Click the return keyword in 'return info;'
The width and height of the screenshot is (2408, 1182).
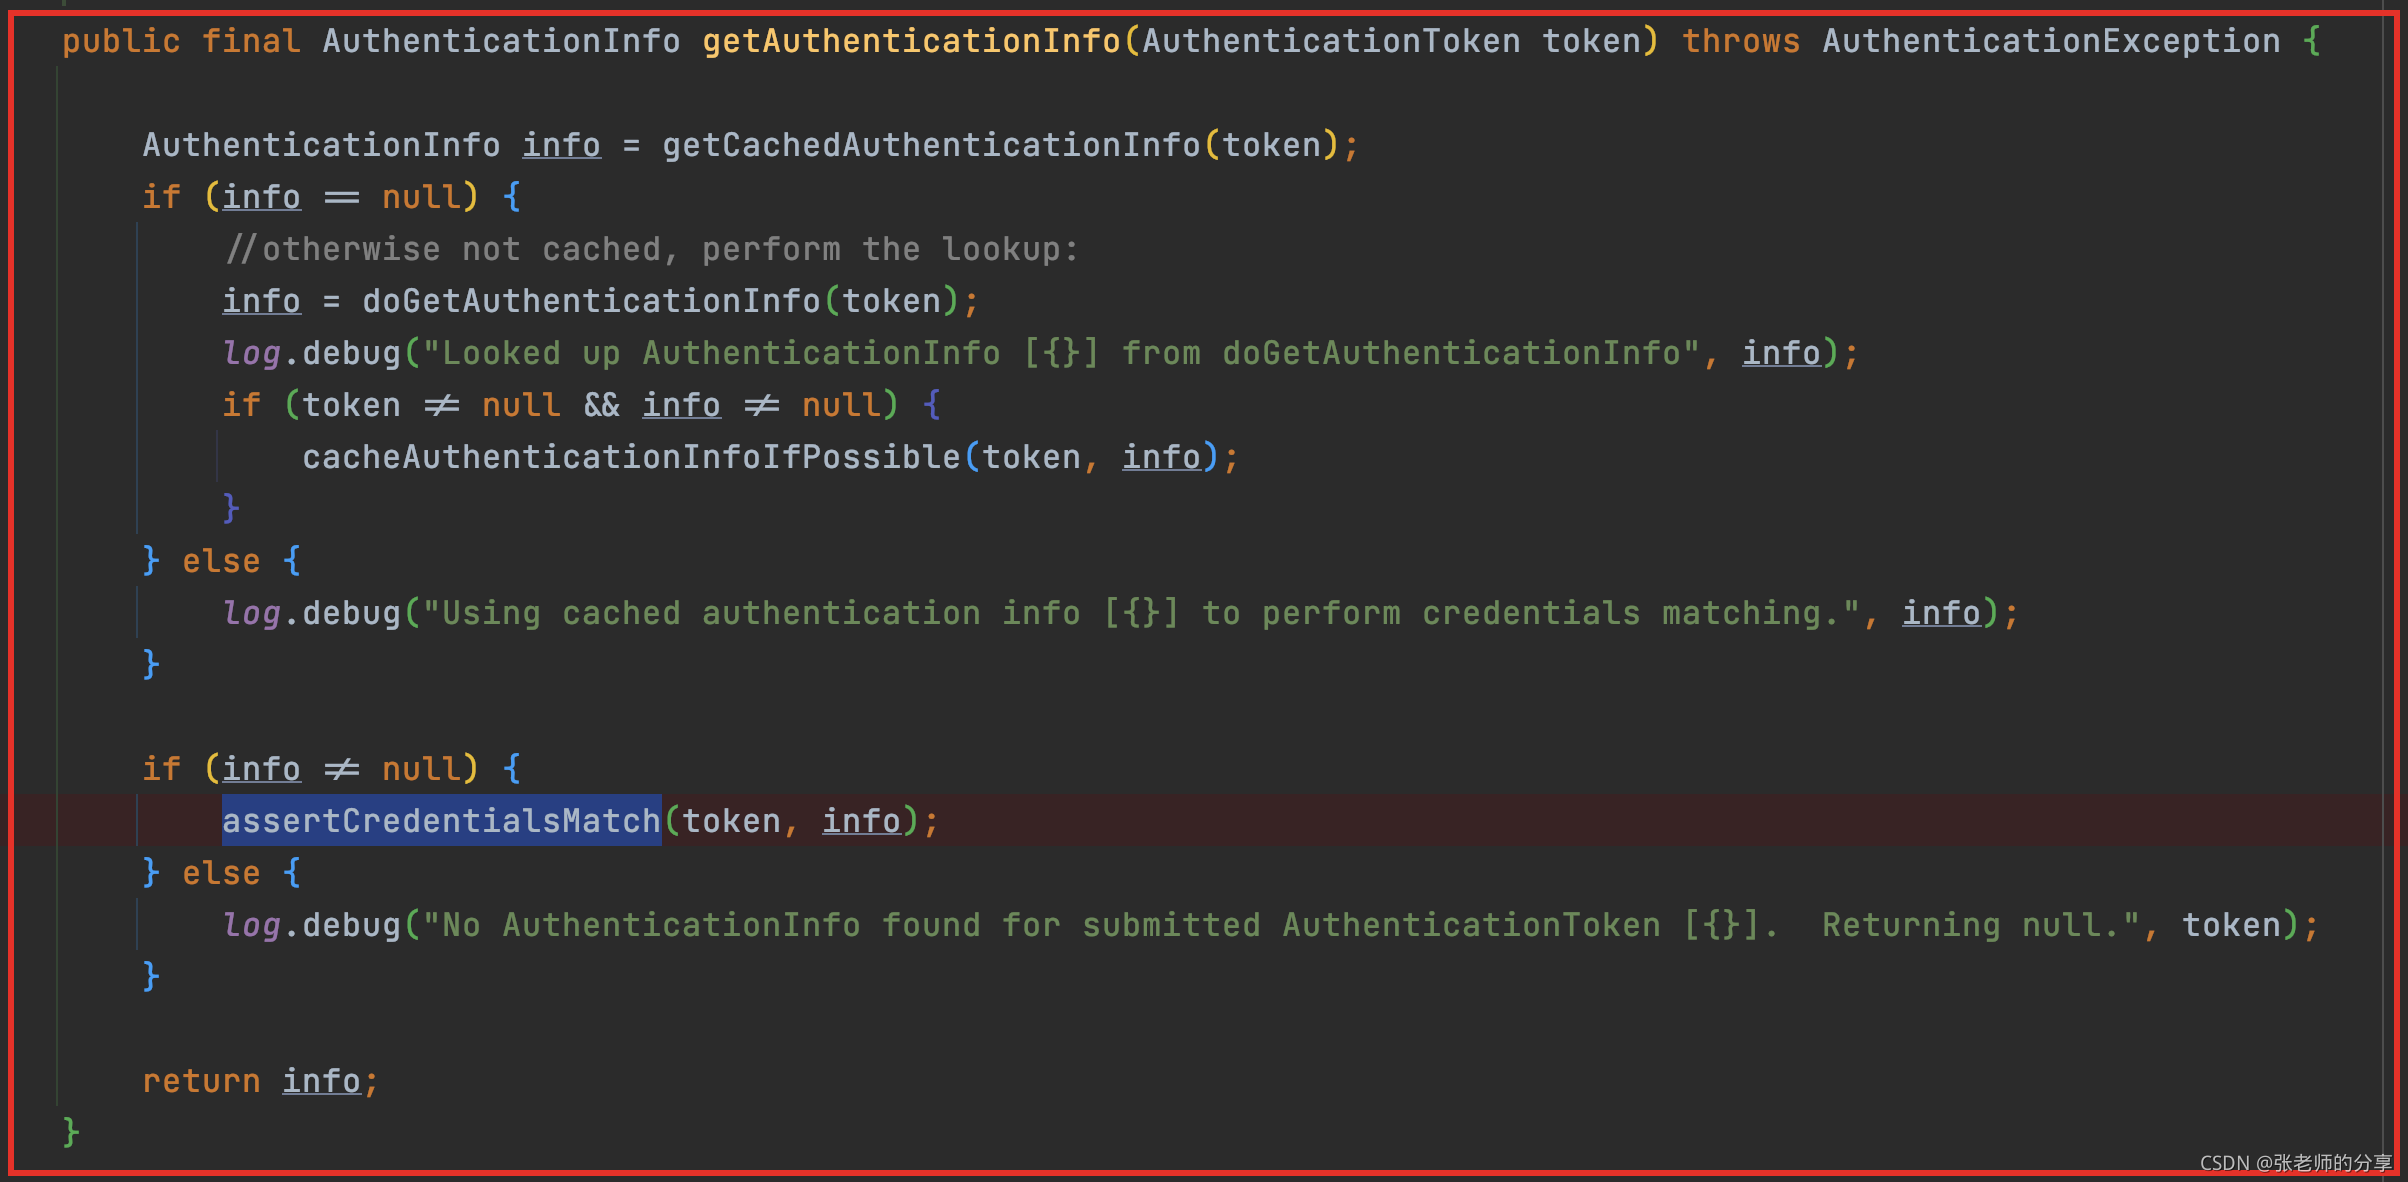pos(201,1081)
